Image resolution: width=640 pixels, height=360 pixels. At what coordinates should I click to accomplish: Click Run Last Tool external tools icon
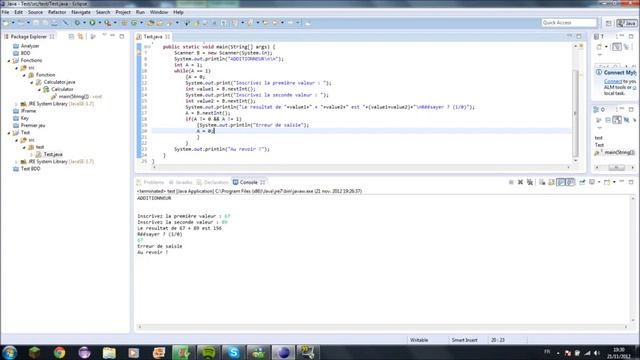107,23
